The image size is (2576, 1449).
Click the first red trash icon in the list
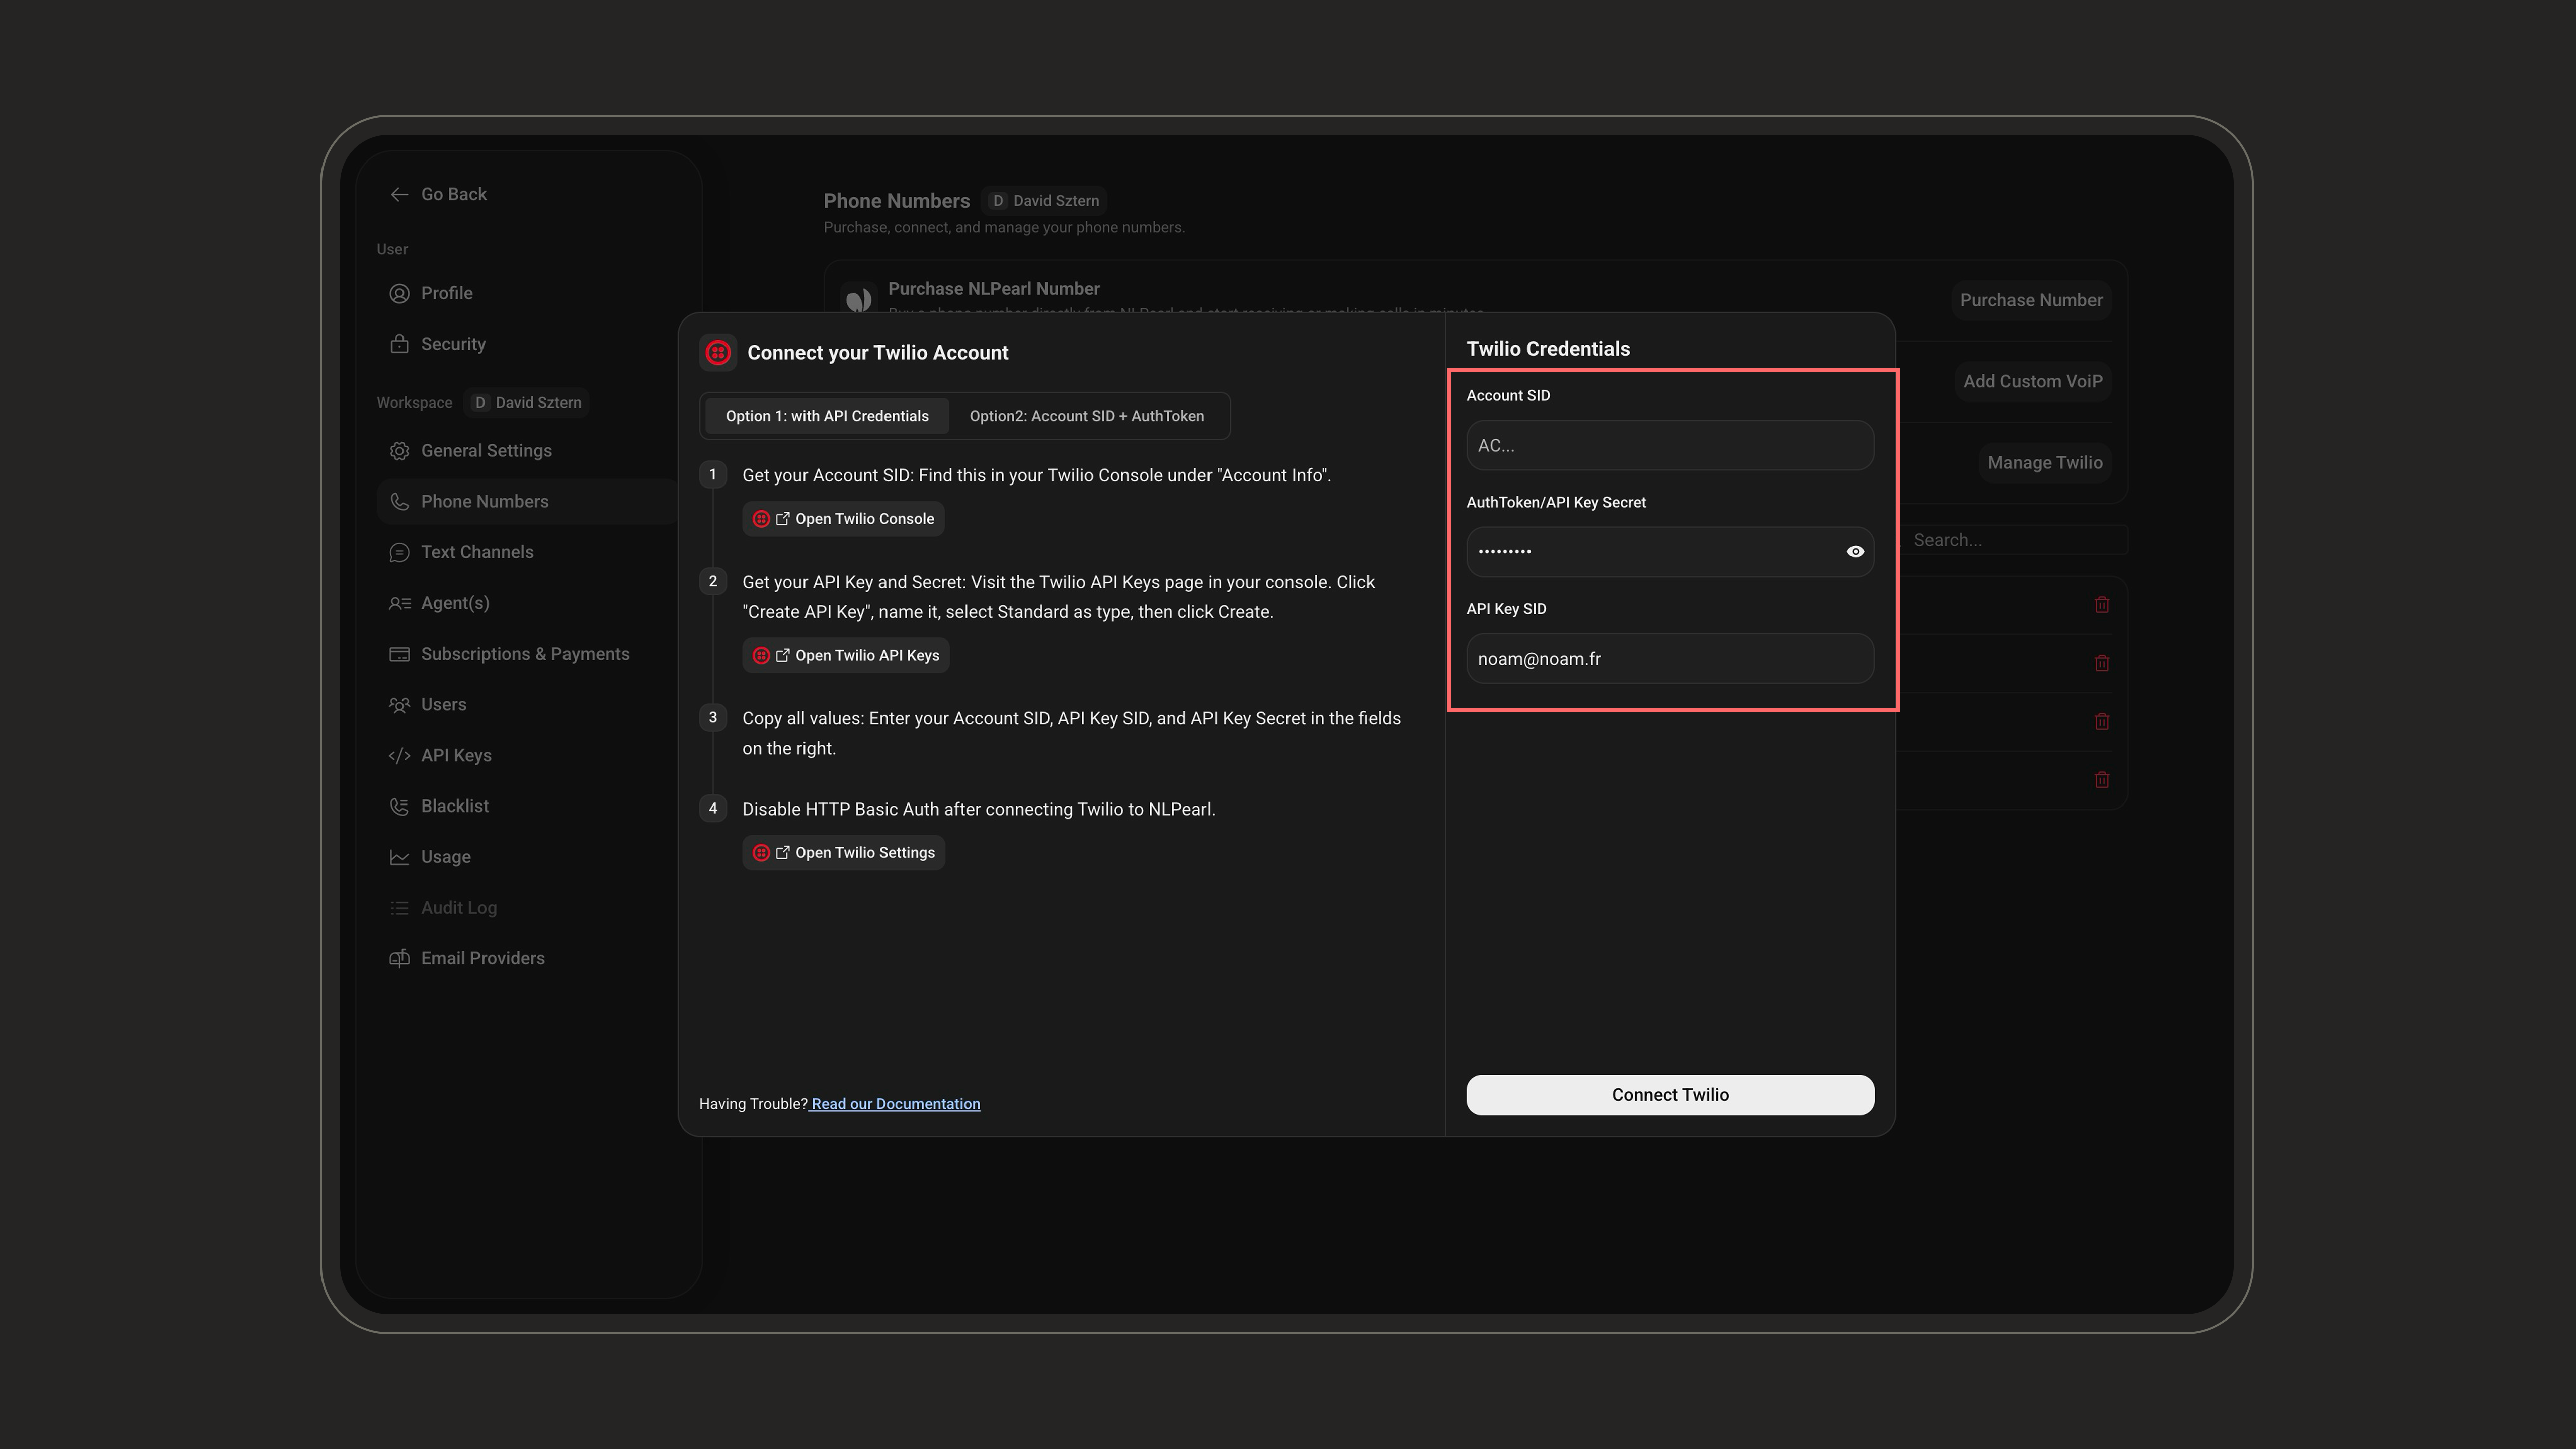(2101, 605)
